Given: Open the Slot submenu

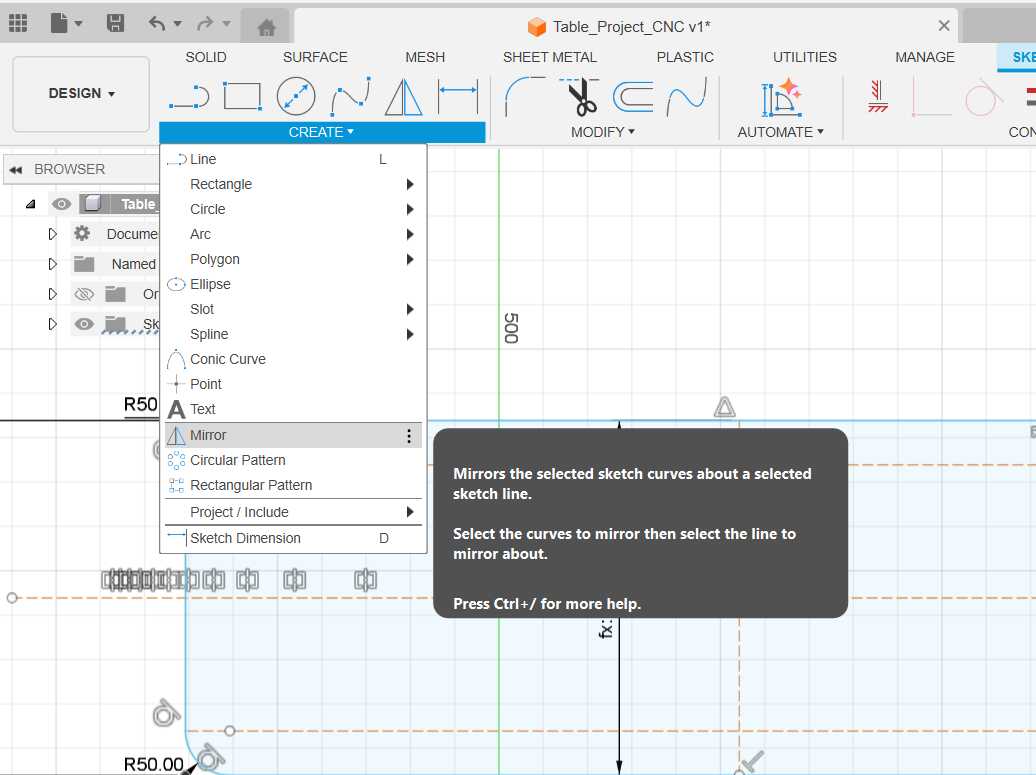Looking at the screenshot, I should coord(293,309).
